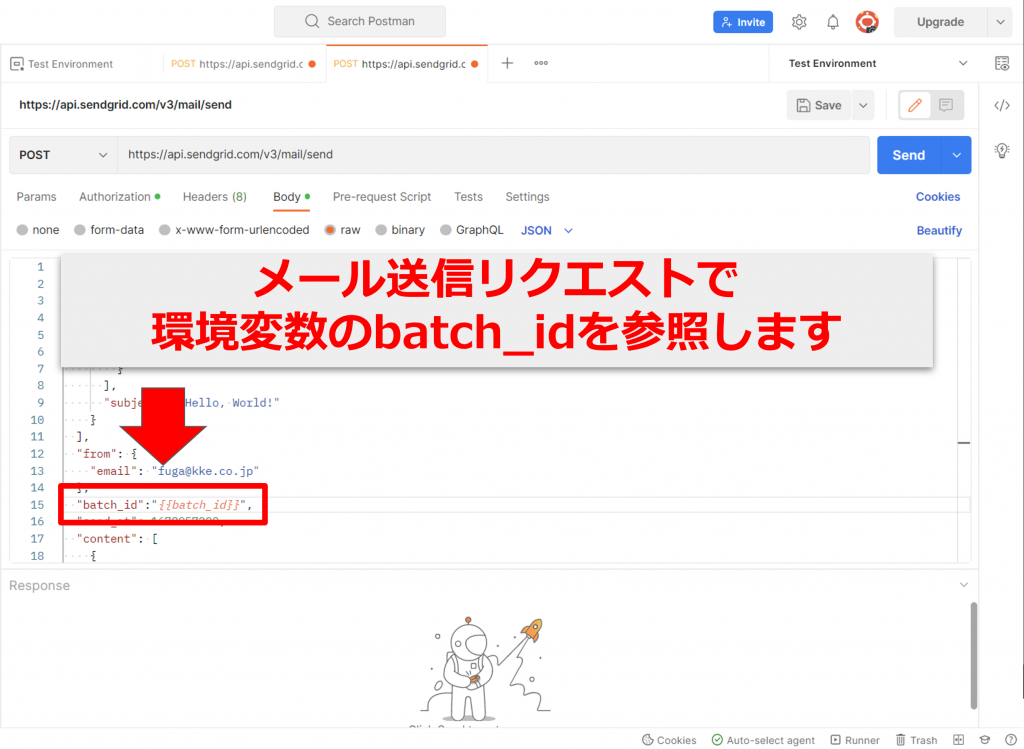
Task: Open the code snippet panel icon
Action: click(x=1002, y=104)
